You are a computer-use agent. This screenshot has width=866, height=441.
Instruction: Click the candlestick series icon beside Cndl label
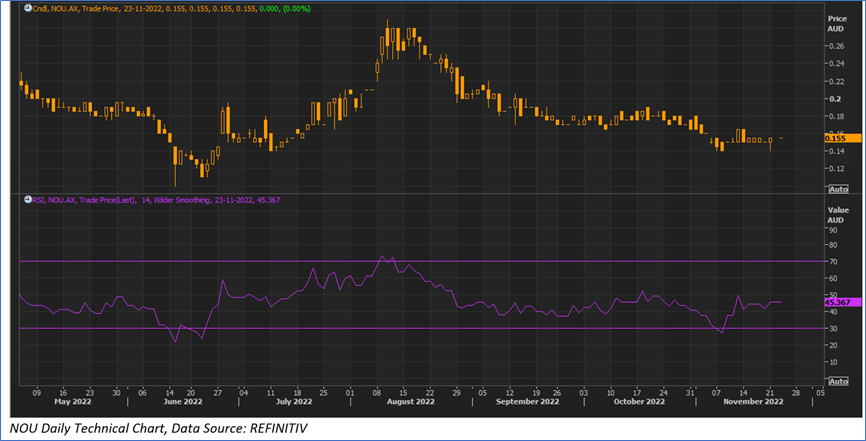[28, 9]
